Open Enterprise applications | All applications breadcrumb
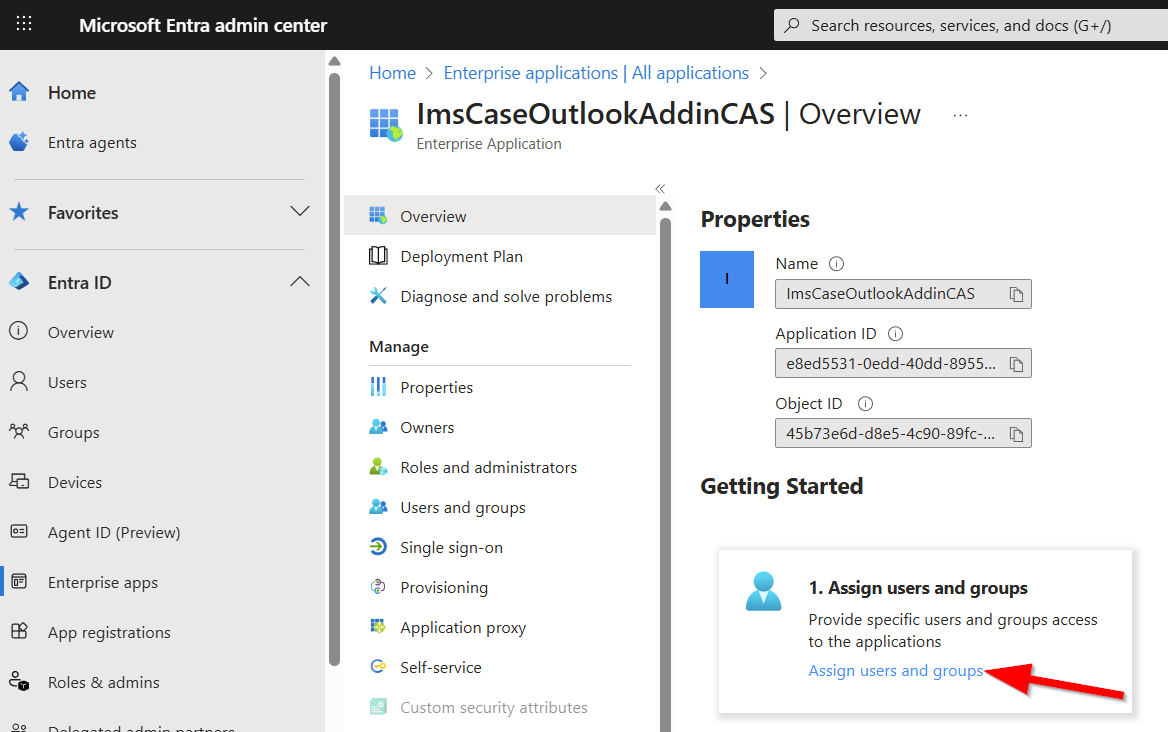The height and width of the screenshot is (732, 1168). pos(596,73)
